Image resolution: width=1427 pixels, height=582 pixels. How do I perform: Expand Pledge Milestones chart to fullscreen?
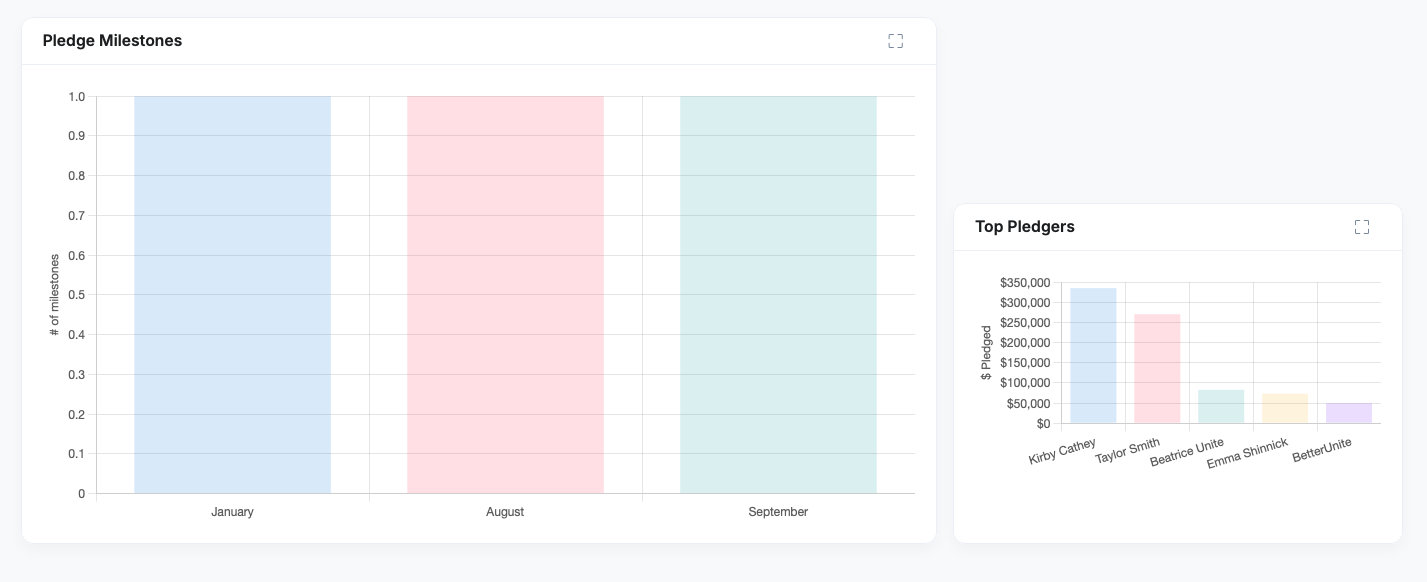click(x=895, y=41)
